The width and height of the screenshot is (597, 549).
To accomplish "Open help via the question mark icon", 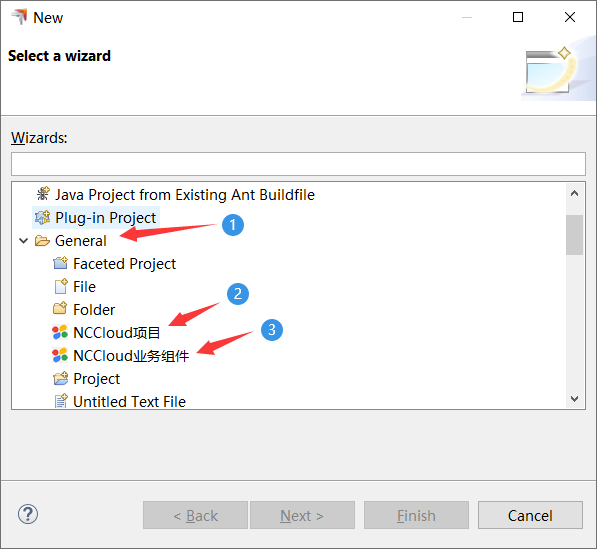I will point(28,514).
